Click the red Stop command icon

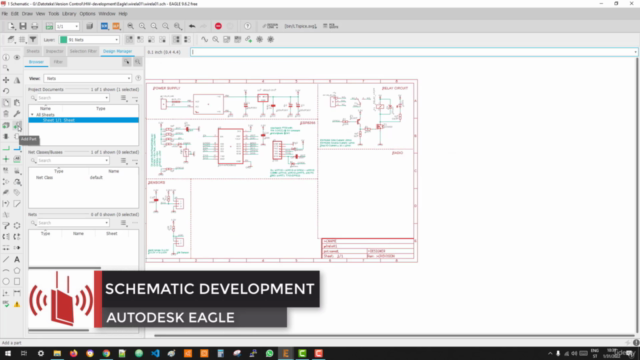click(218, 26)
